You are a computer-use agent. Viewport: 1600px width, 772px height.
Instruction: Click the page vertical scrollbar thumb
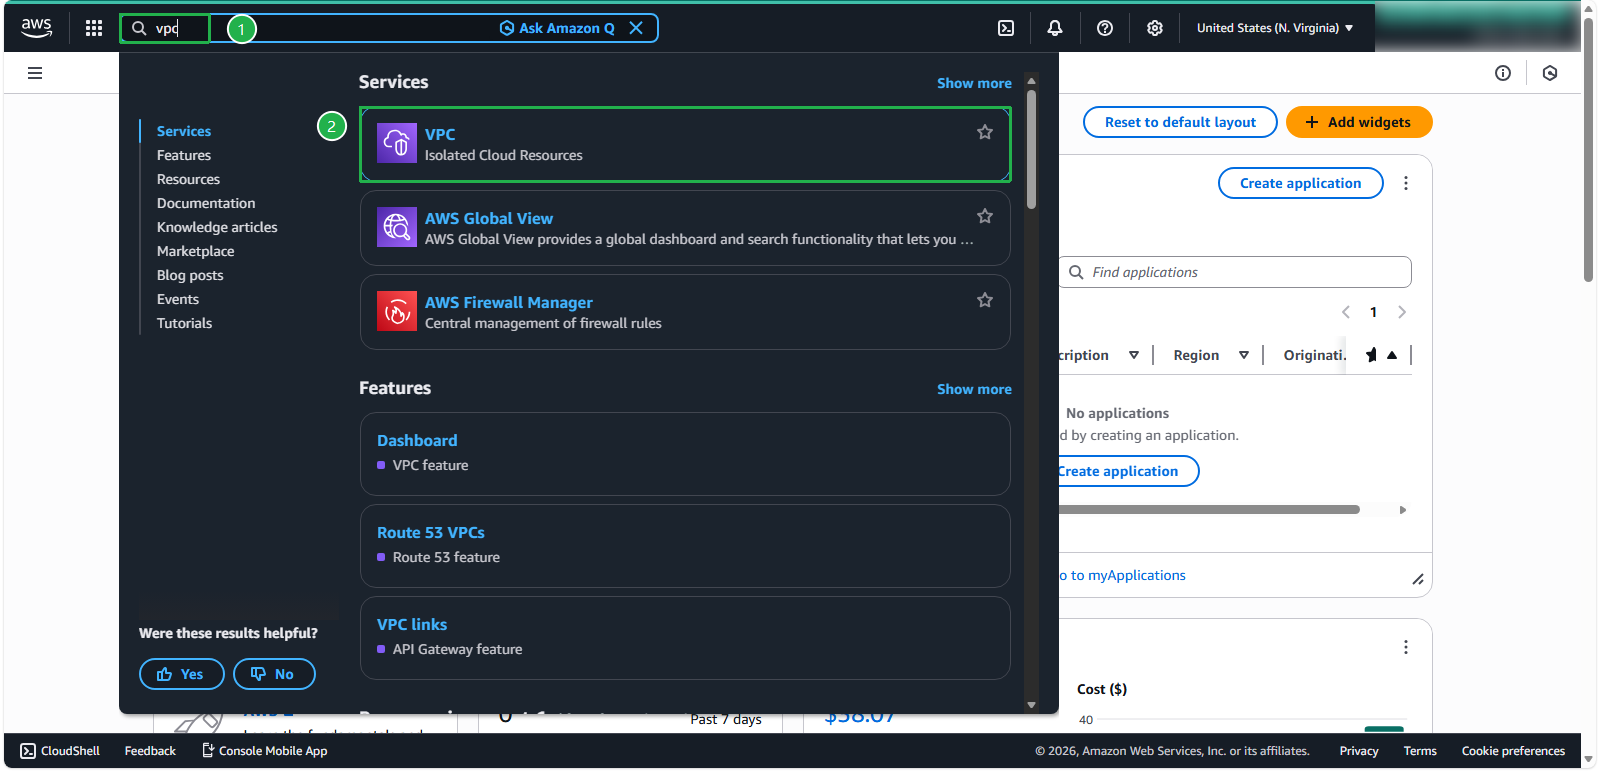click(x=1589, y=150)
